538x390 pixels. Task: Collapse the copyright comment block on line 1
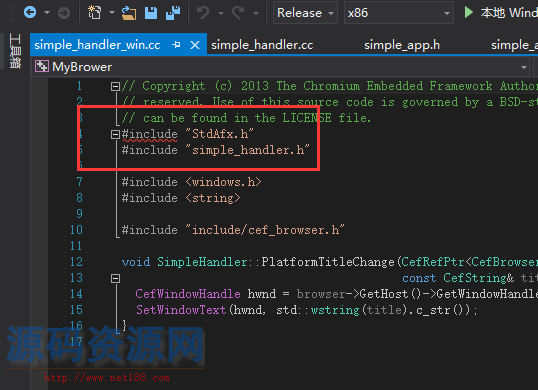(x=115, y=86)
